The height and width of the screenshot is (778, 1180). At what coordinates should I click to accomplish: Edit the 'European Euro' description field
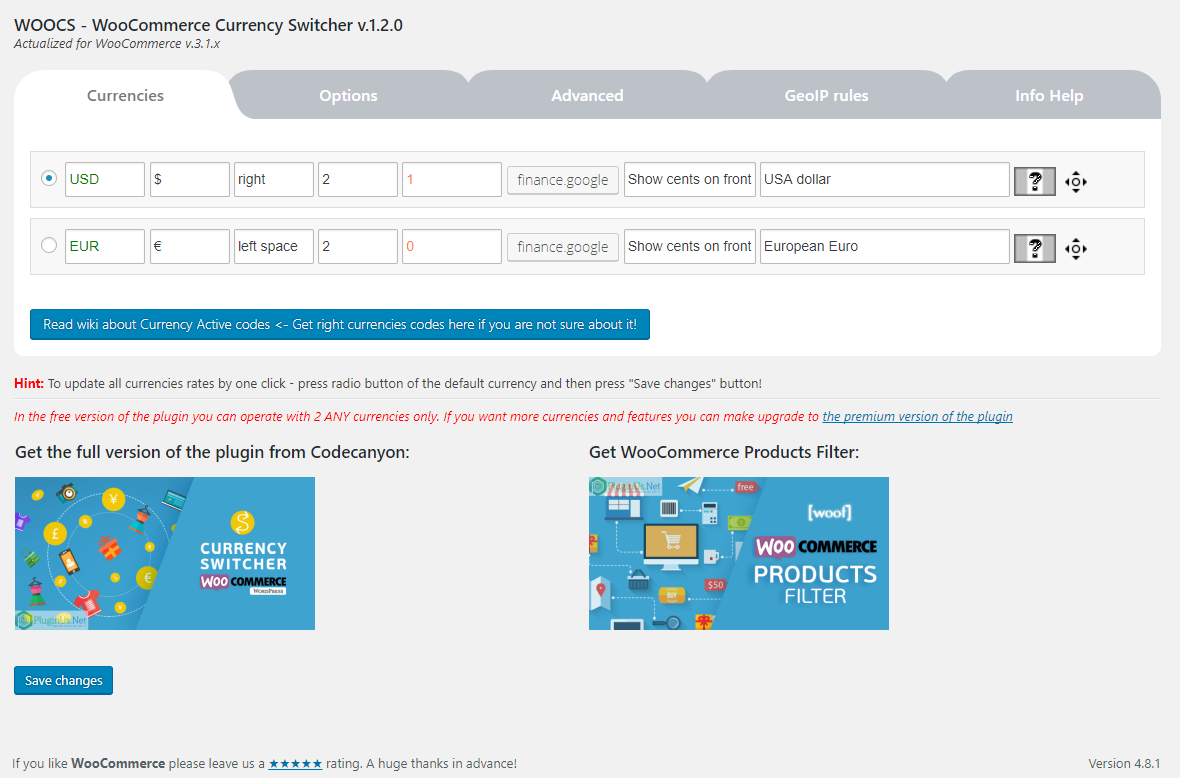(x=884, y=246)
